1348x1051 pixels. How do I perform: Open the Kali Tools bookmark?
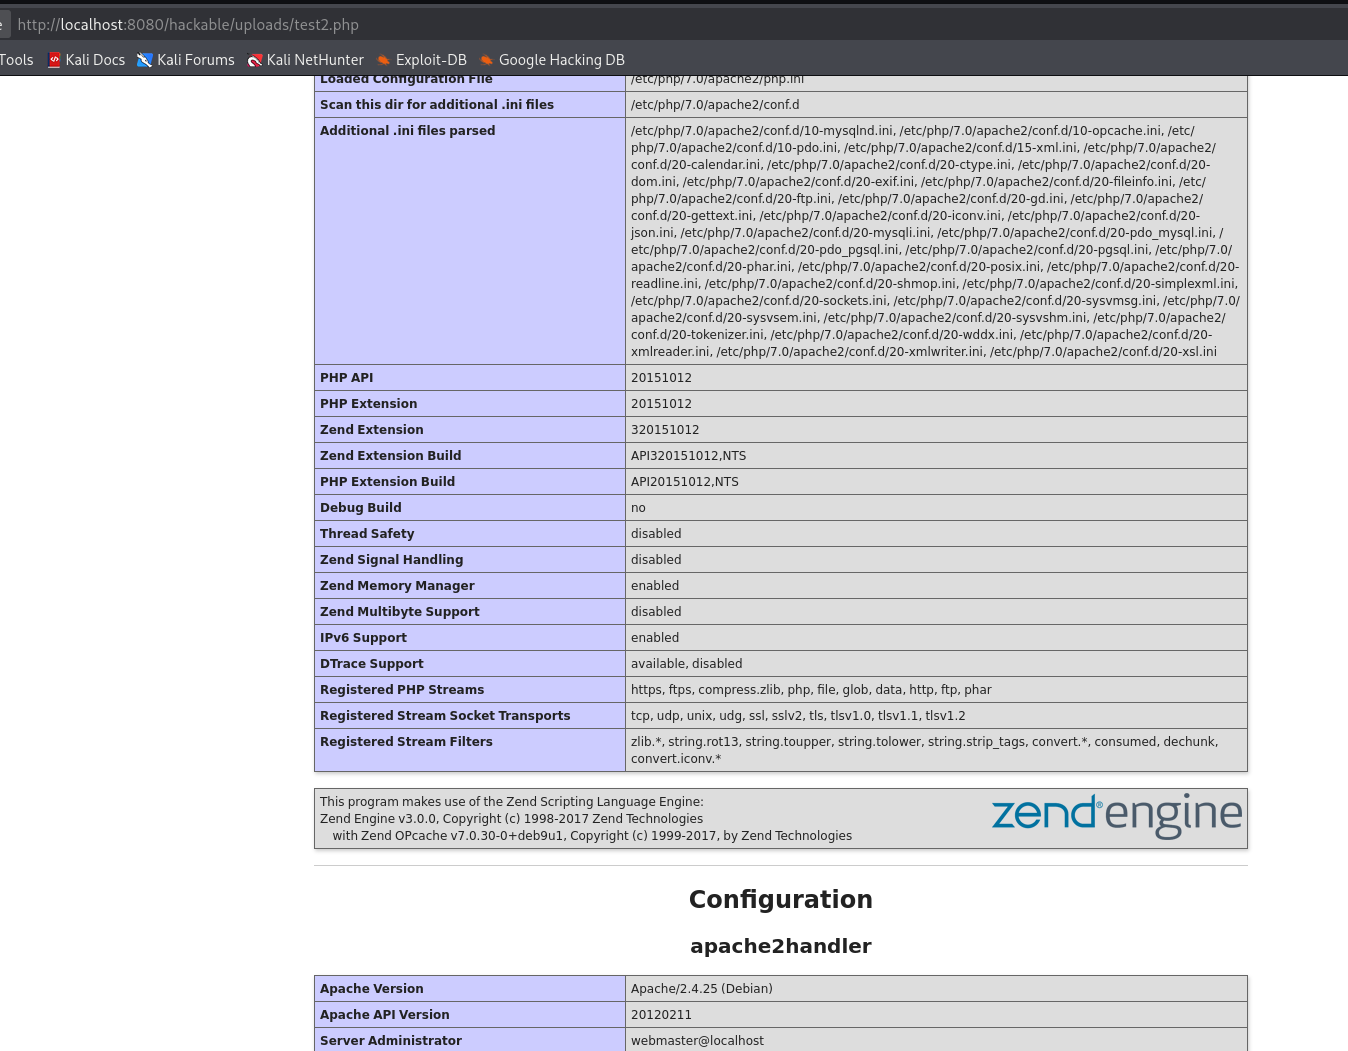[x=16, y=60]
